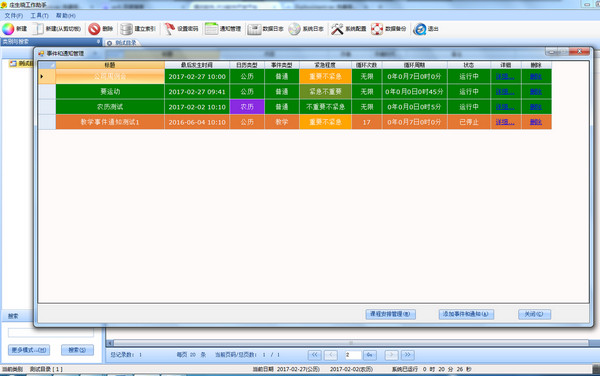
Task: Click the 添加事件和通知(A) button
Action: [x=466, y=314]
